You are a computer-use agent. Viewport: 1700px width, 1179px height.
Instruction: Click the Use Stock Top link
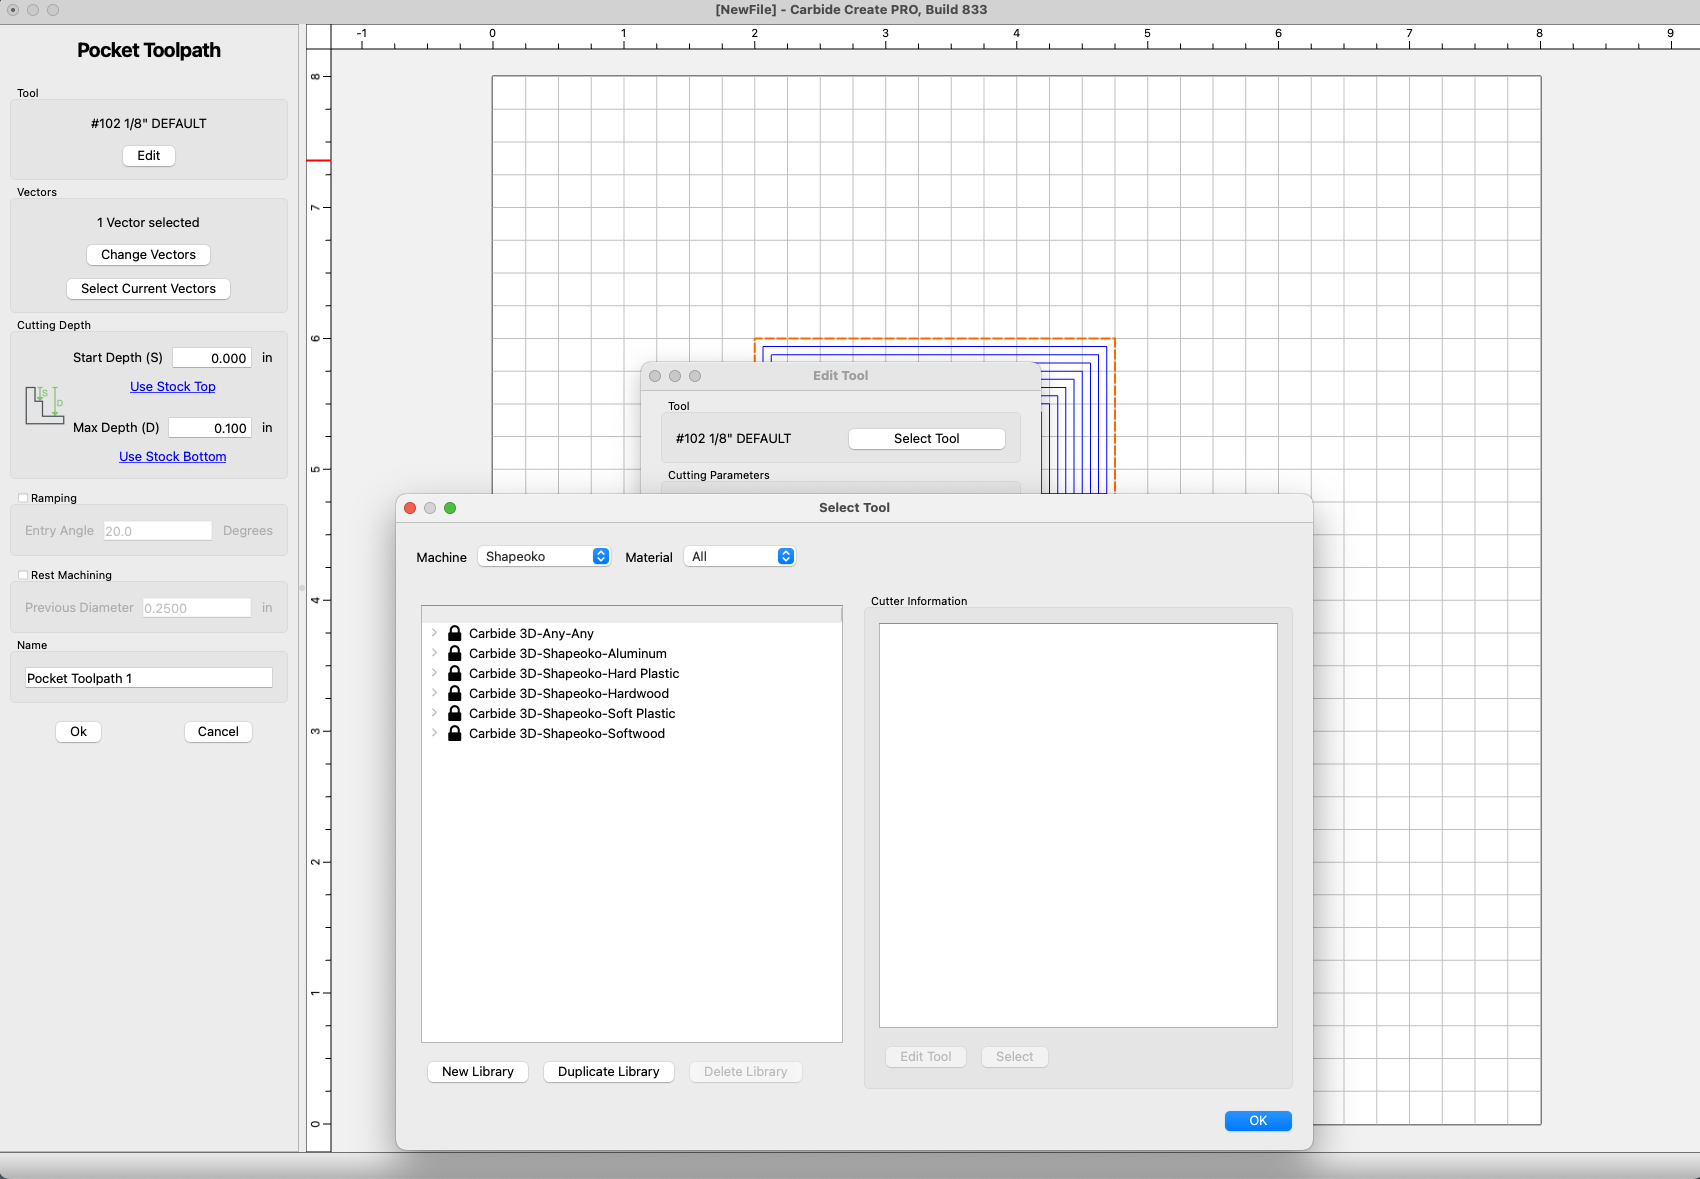(173, 387)
